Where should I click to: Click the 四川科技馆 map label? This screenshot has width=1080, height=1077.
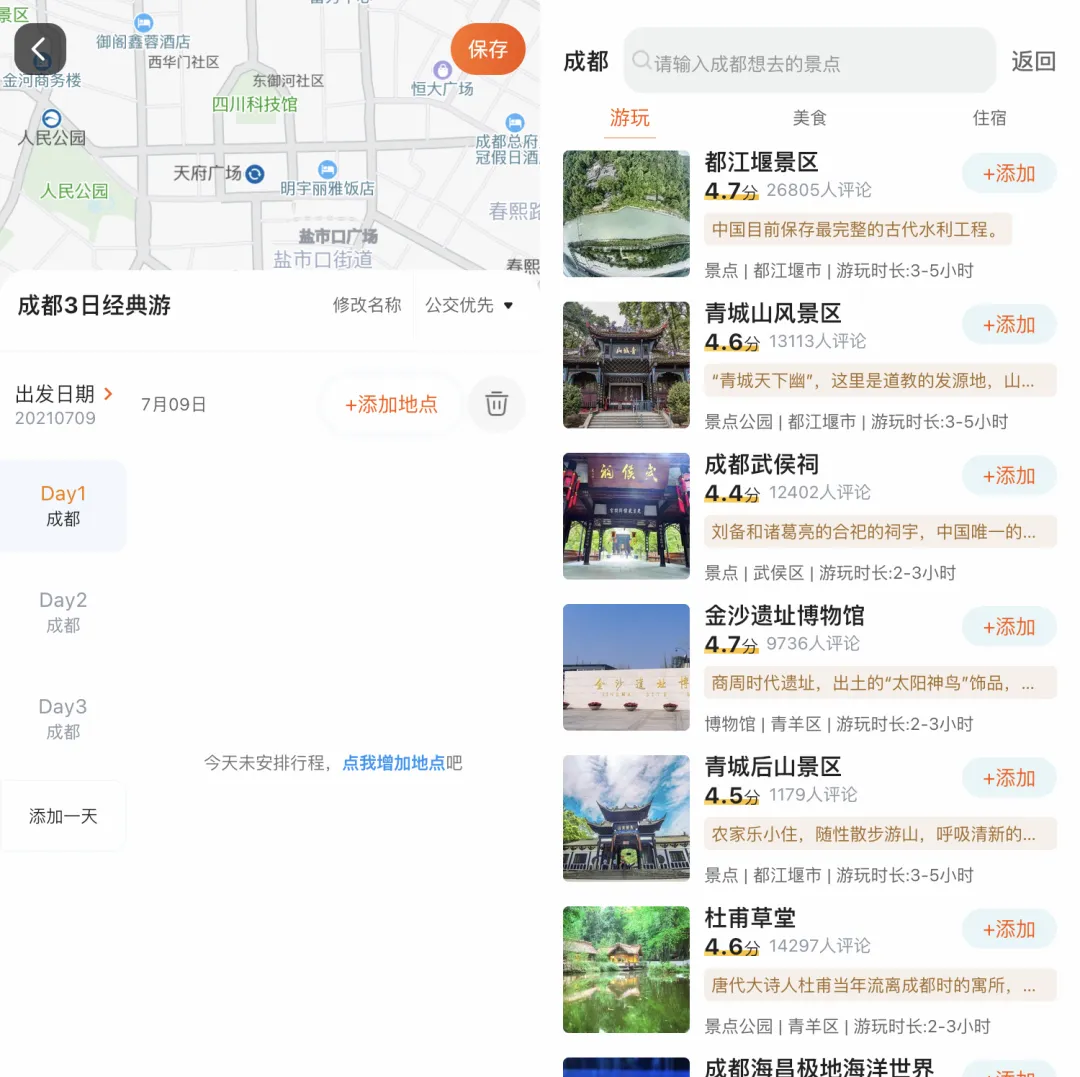tap(254, 104)
